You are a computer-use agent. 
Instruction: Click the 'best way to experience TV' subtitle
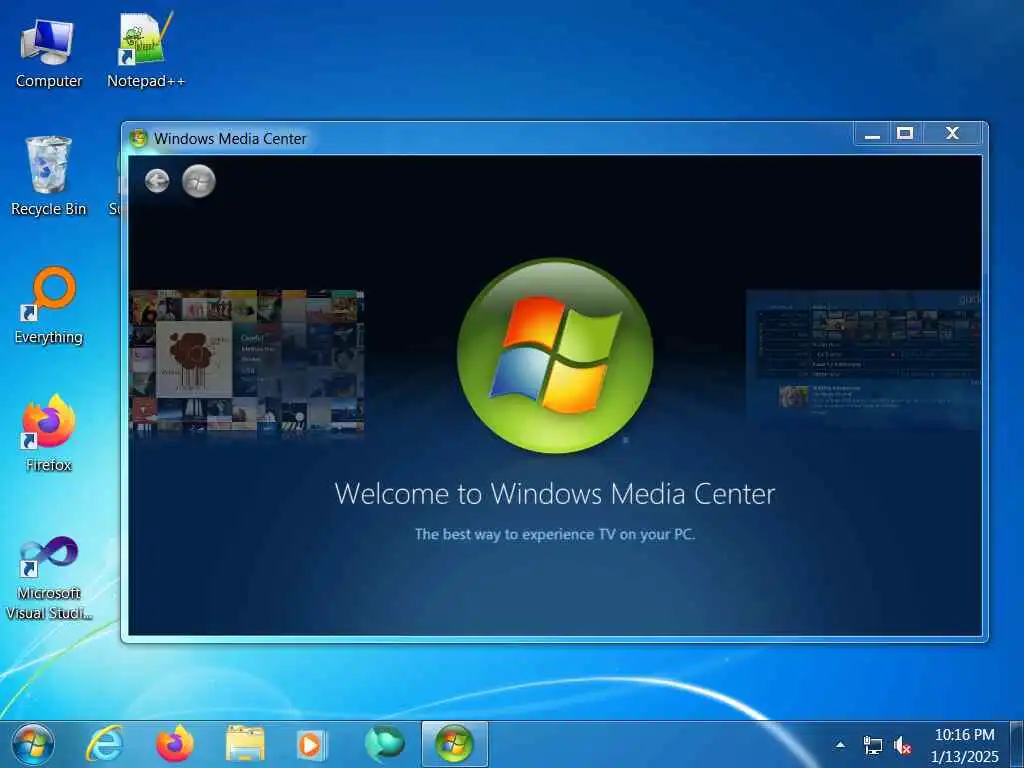(x=554, y=534)
